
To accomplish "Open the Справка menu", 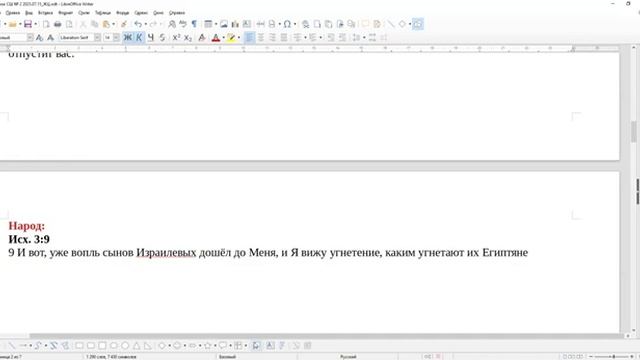I will pos(177,13).
